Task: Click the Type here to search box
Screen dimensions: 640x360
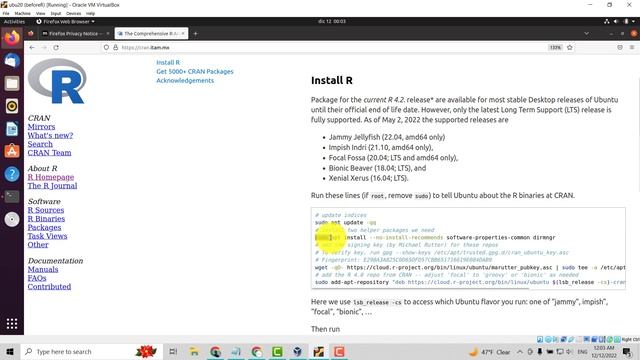Action: [x=91, y=351]
